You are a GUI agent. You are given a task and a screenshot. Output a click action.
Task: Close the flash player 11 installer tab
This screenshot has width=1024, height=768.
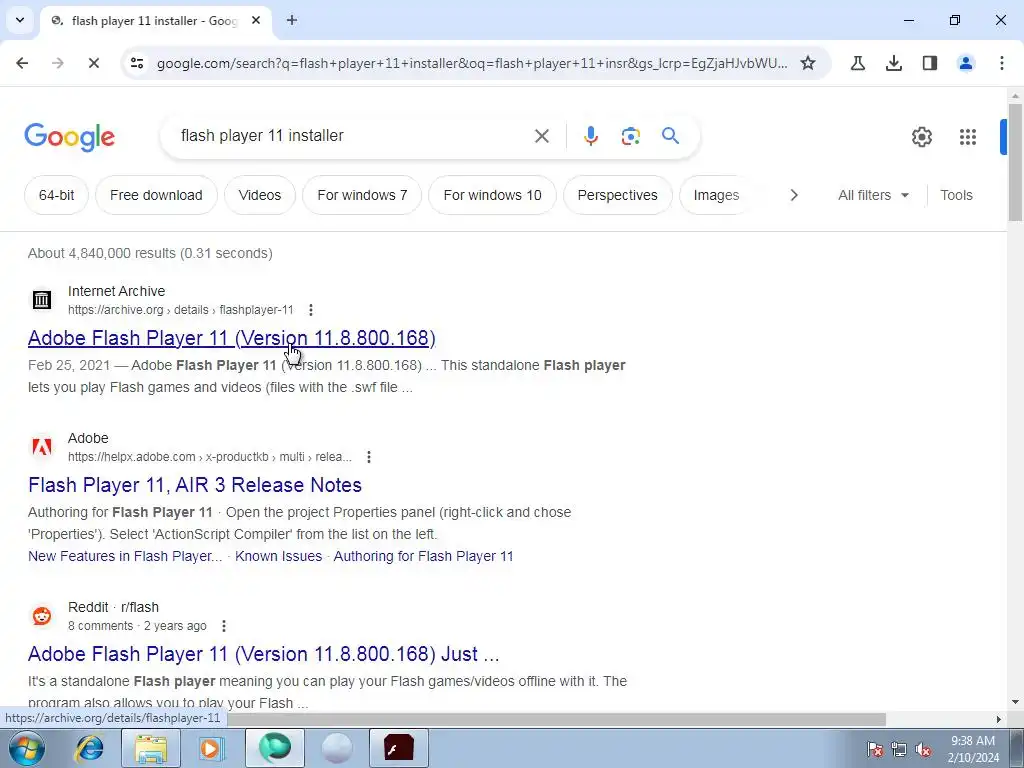[x=256, y=20]
